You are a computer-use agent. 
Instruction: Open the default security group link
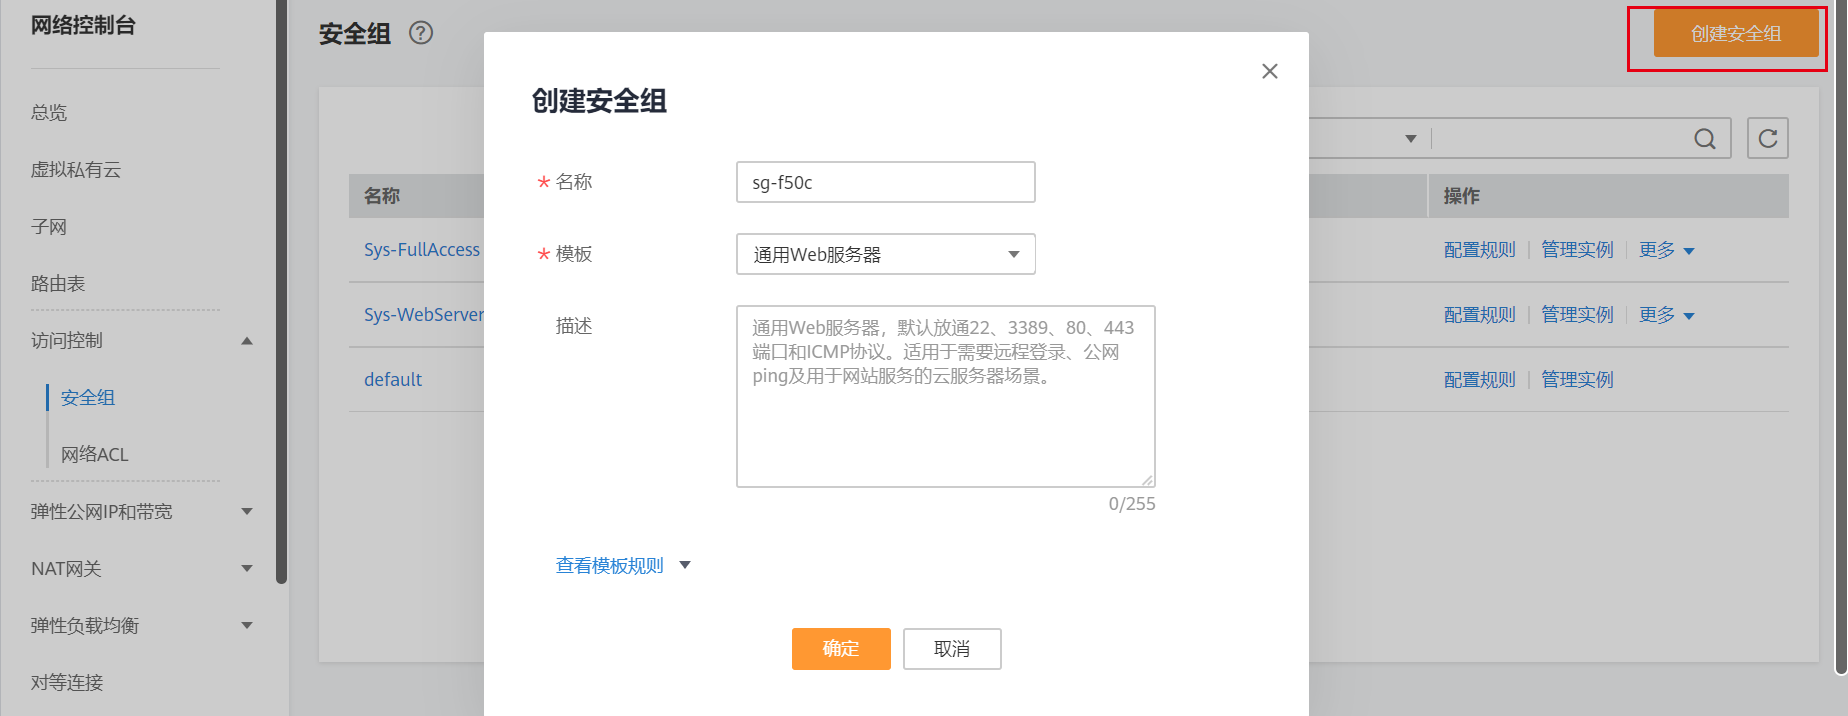click(393, 380)
